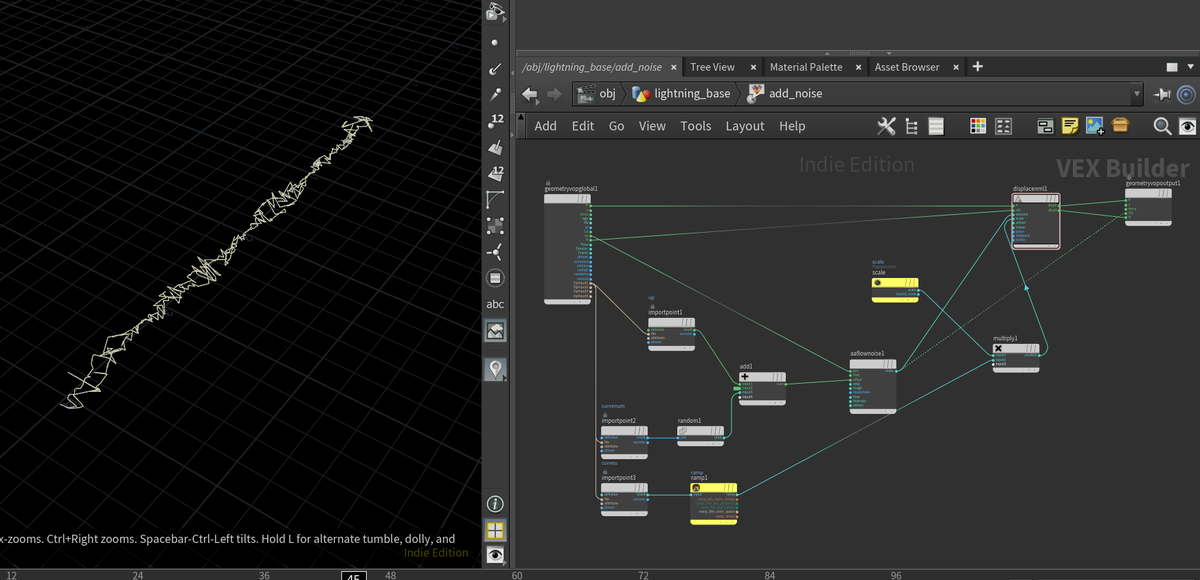1200x580 pixels.
Task: Pin the network pane
Action: pos(1162,94)
